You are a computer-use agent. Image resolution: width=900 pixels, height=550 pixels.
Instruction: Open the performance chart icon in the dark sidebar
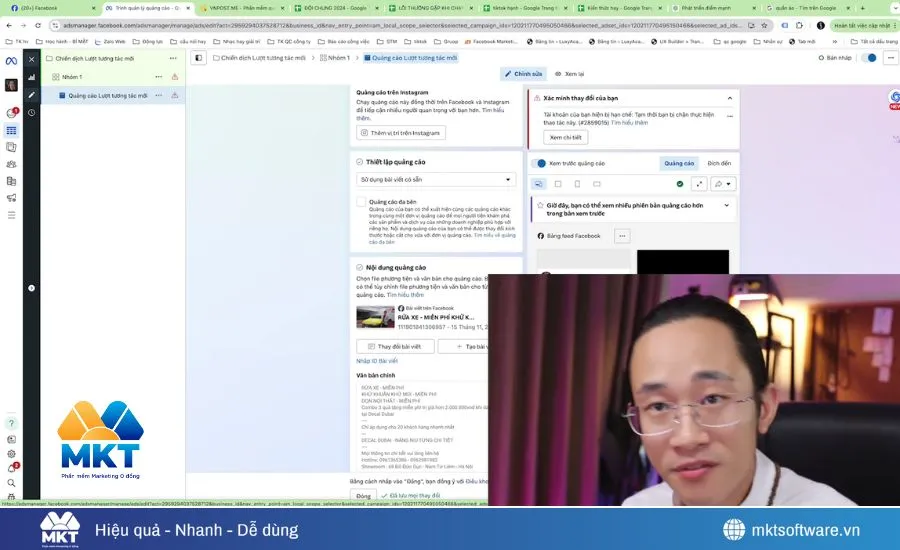click(32, 77)
